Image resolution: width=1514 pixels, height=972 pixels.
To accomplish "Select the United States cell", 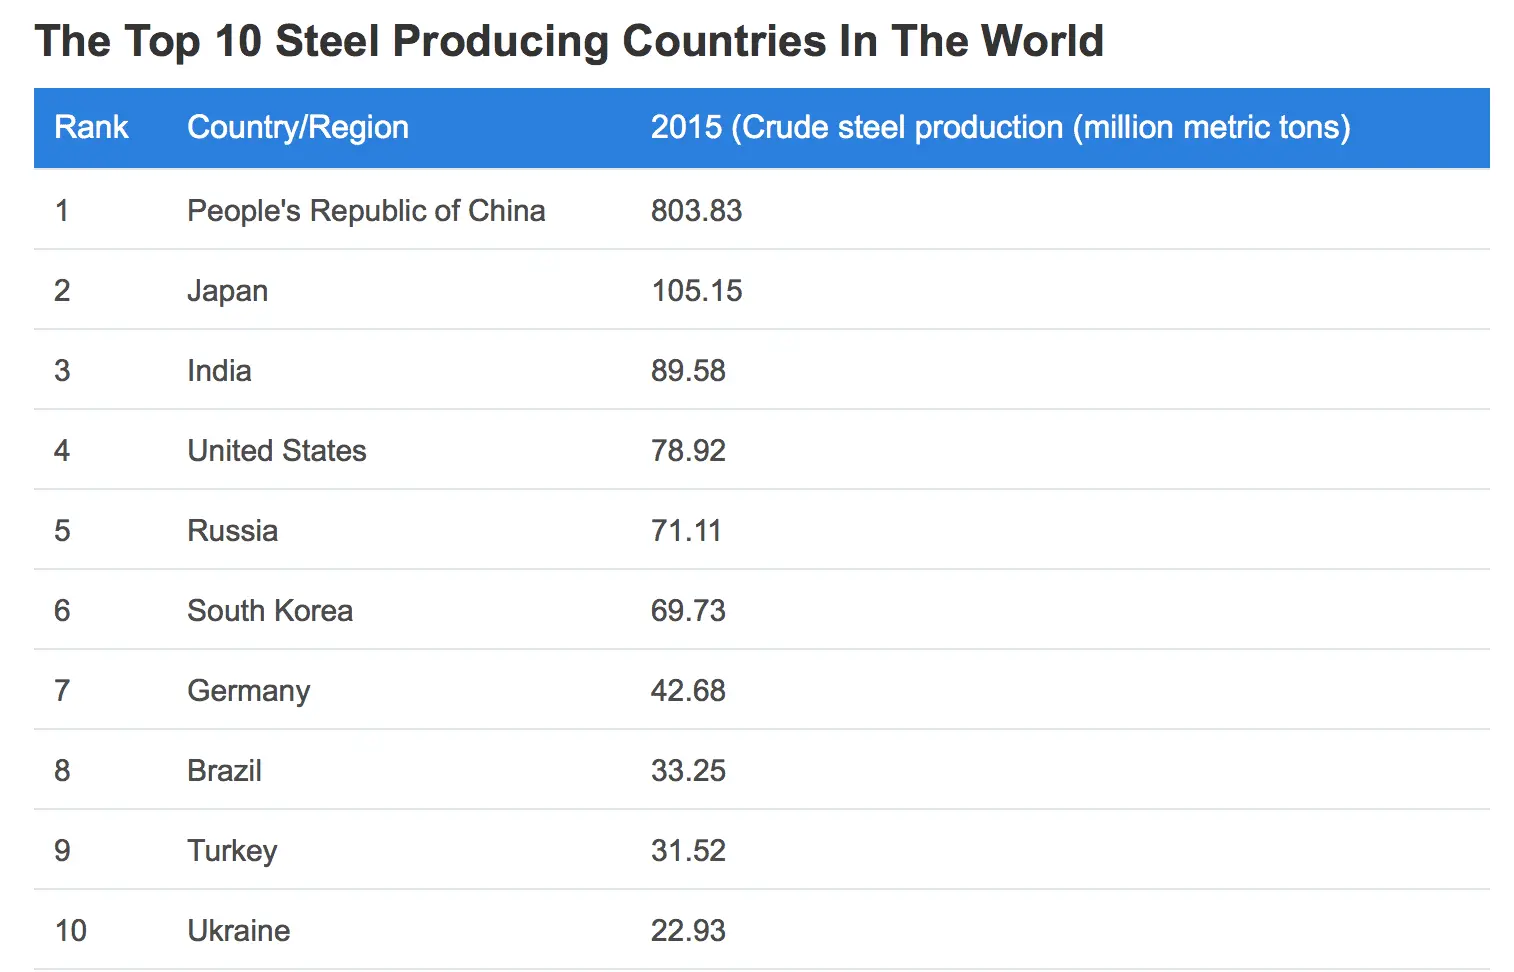I will tap(277, 451).
